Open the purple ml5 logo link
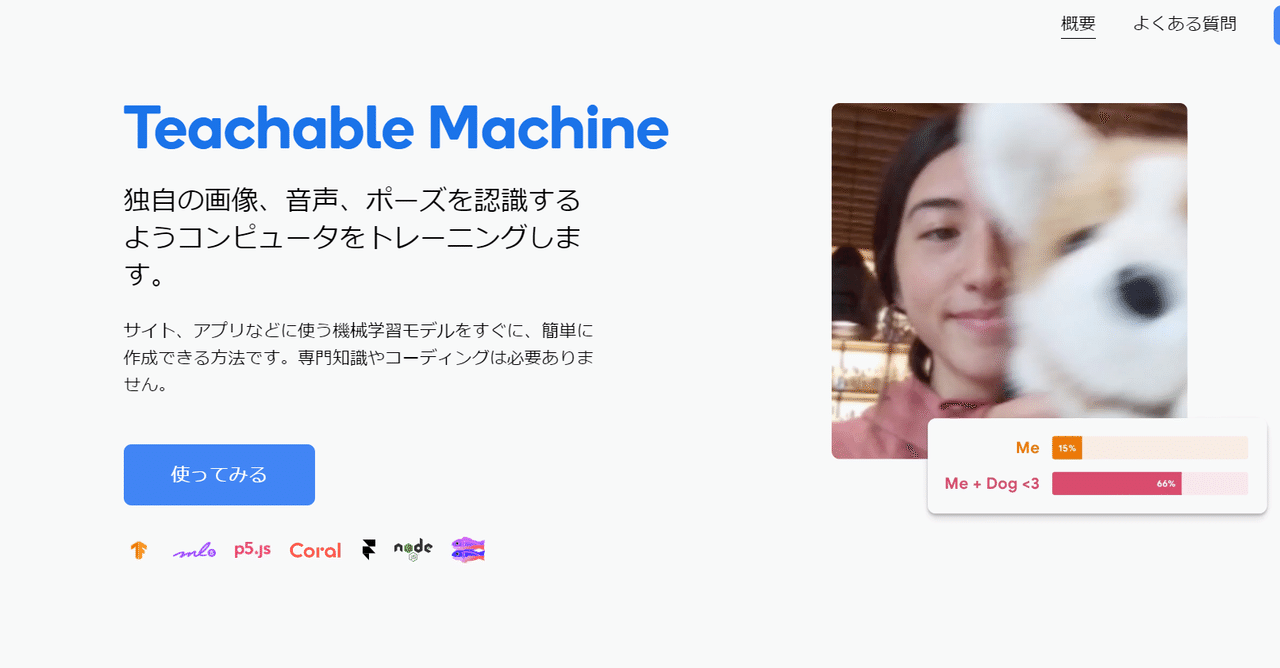The image size is (1280, 668). pos(194,550)
